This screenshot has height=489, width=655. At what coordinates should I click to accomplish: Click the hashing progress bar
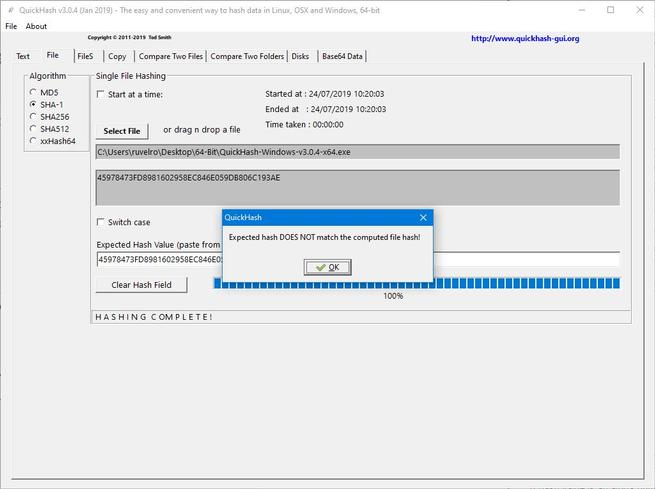click(x=416, y=284)
